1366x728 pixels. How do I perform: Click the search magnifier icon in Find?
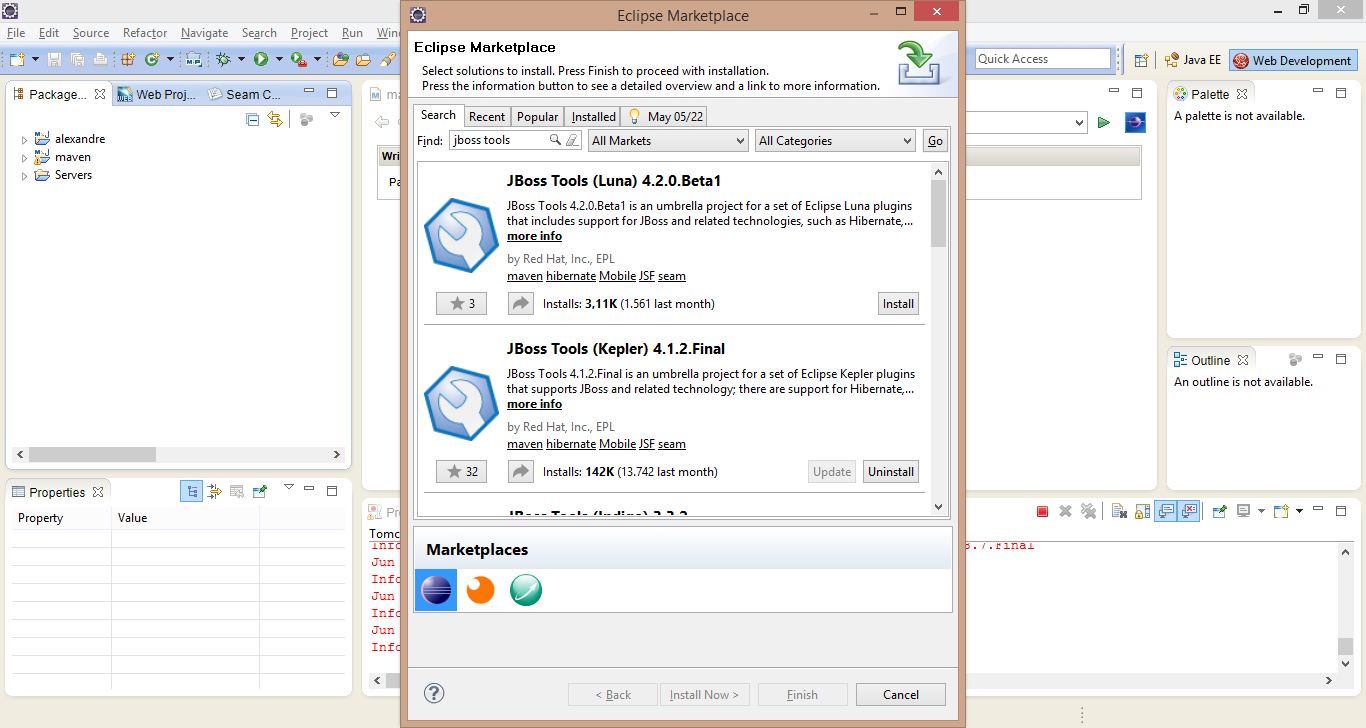click(555, 140)
